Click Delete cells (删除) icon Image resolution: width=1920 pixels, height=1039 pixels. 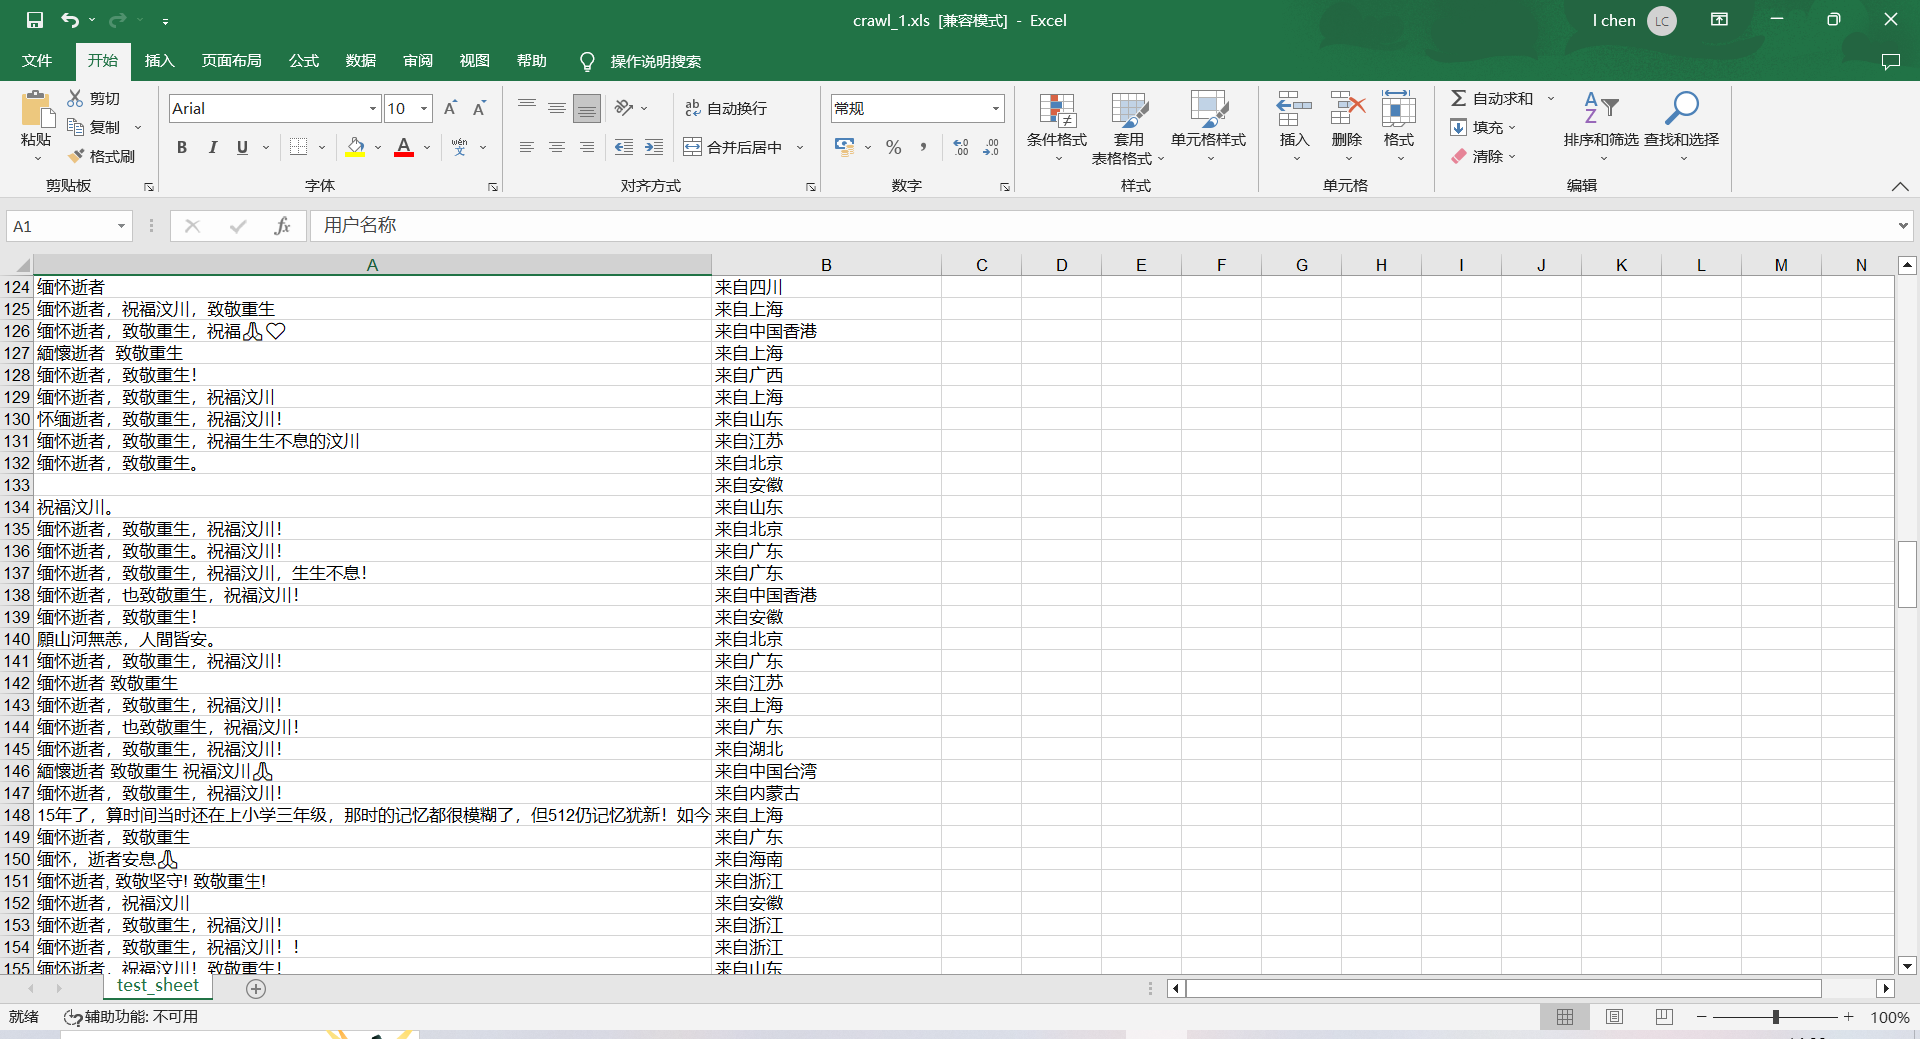tap(1347, 110)
